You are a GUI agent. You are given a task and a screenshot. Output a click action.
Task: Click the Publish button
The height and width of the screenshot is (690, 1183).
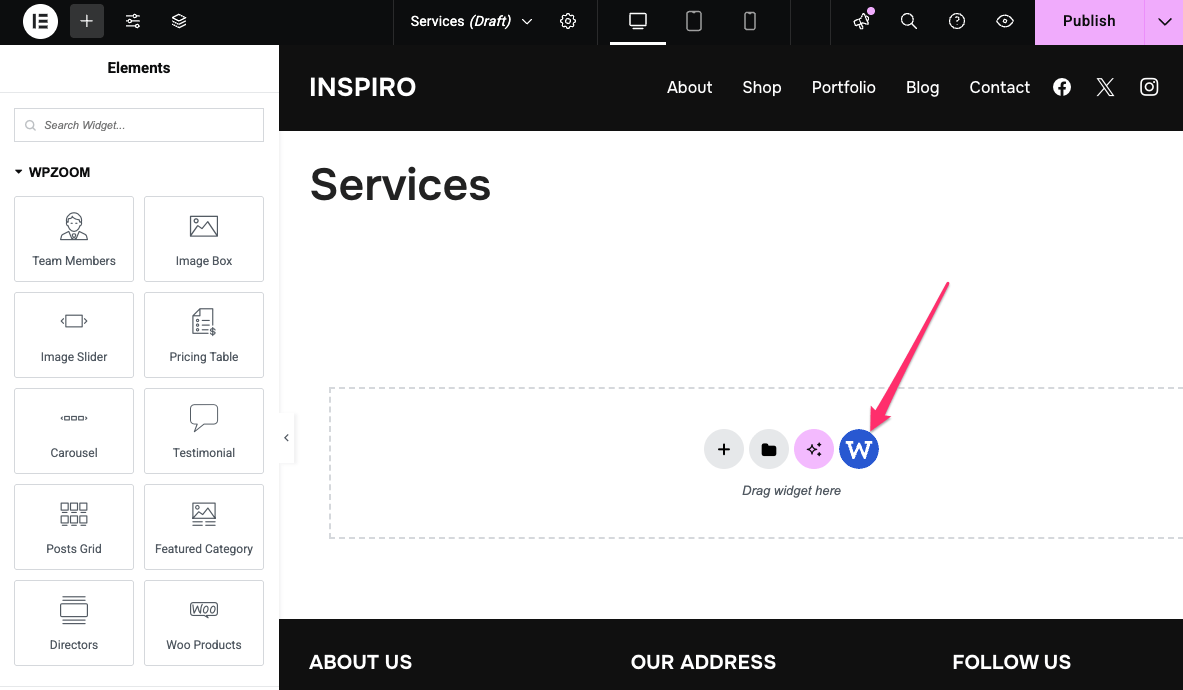(x=1088, y=21)
